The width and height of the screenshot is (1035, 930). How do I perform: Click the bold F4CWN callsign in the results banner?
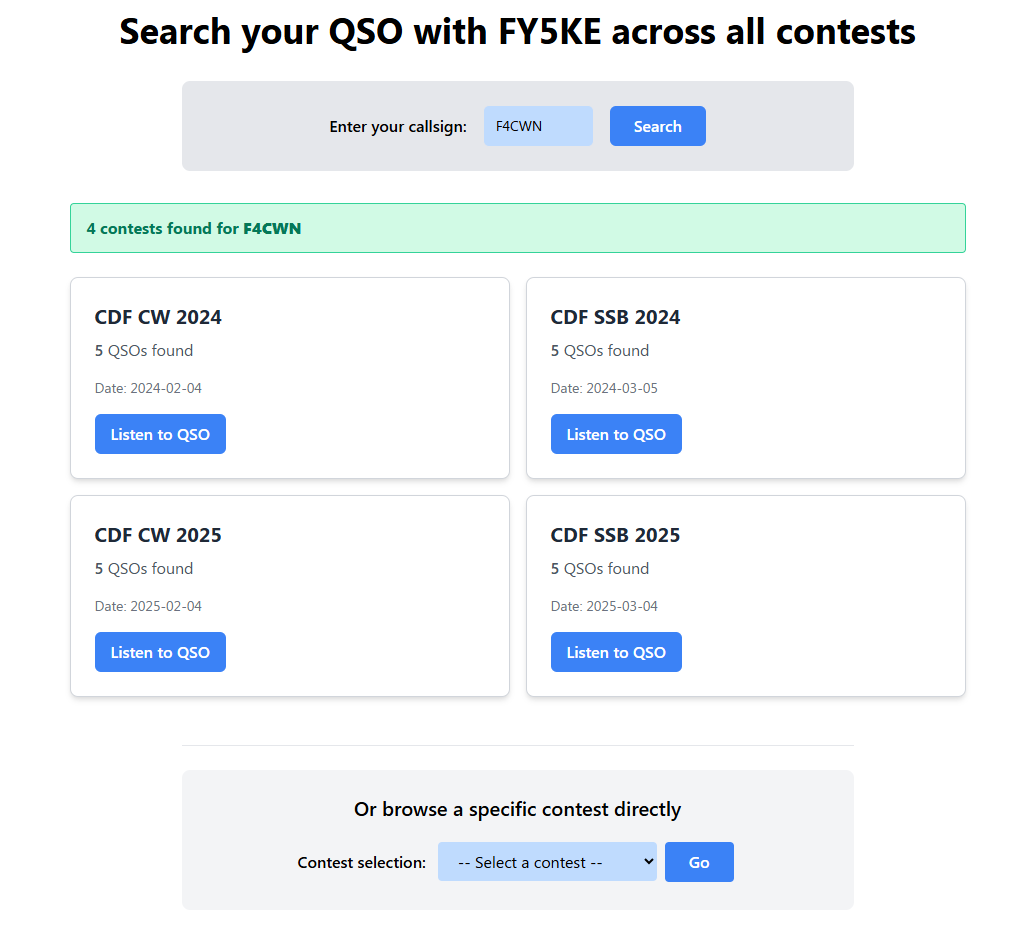pos(272,229)
